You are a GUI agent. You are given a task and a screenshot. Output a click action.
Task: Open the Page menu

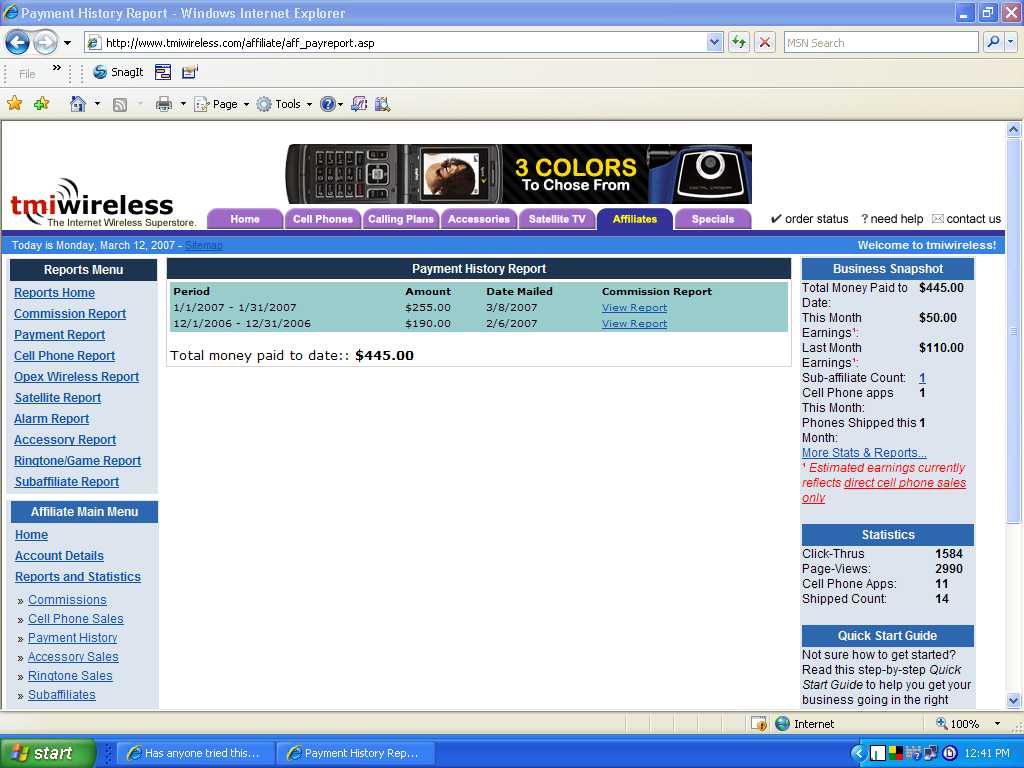(222, 104)
